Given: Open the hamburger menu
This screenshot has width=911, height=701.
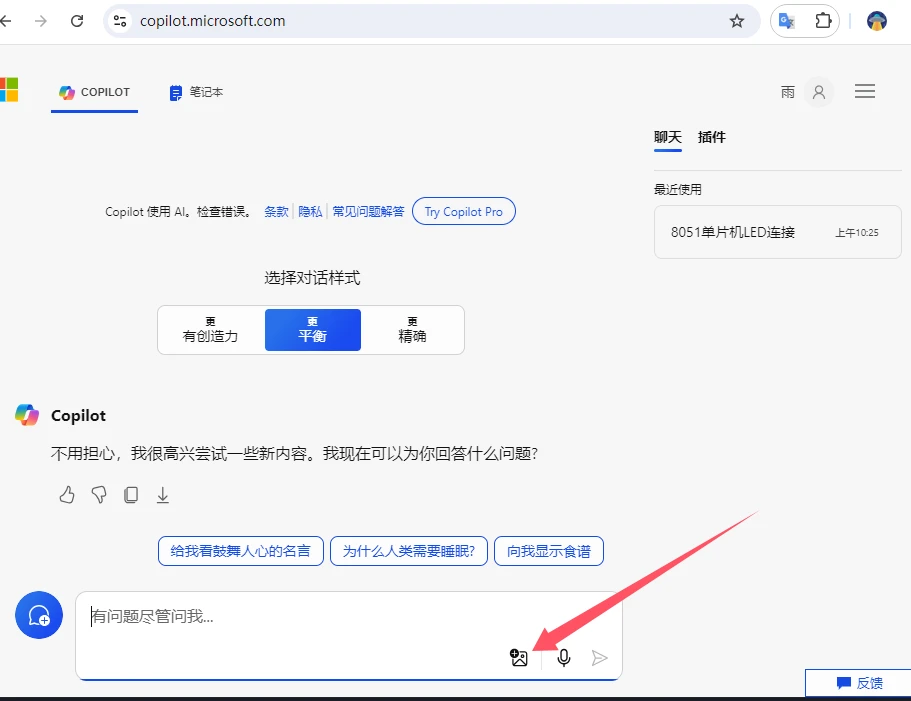Looking at the screenshot, I should [x=865, y=91].
